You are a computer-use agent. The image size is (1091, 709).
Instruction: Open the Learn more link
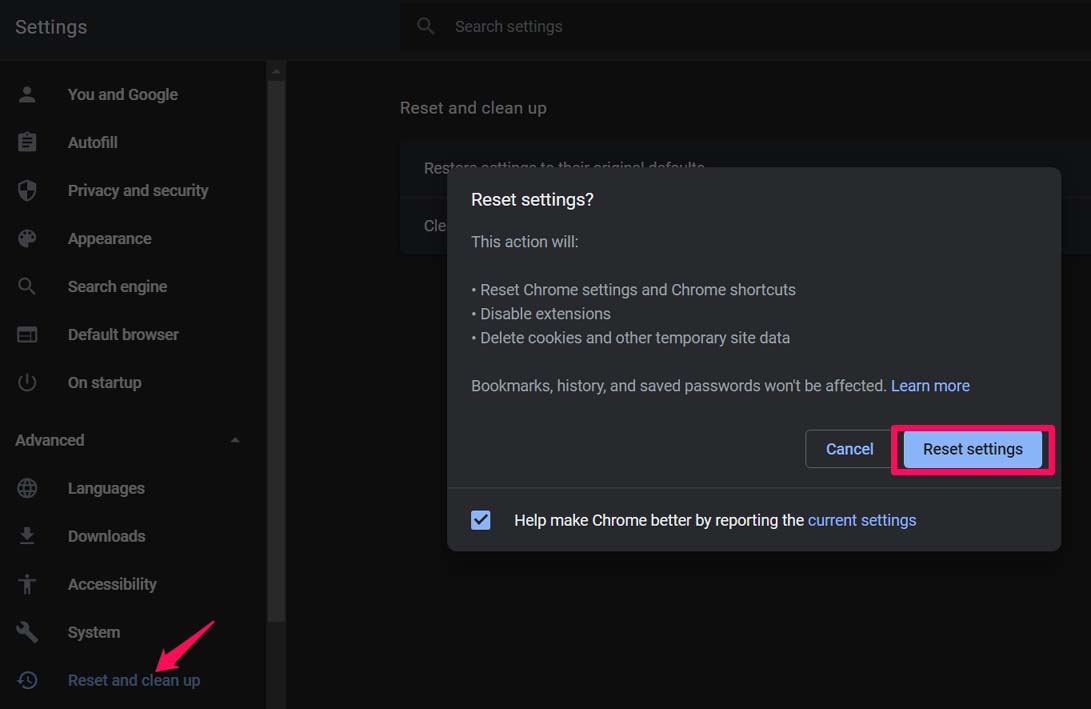point(930,385)
